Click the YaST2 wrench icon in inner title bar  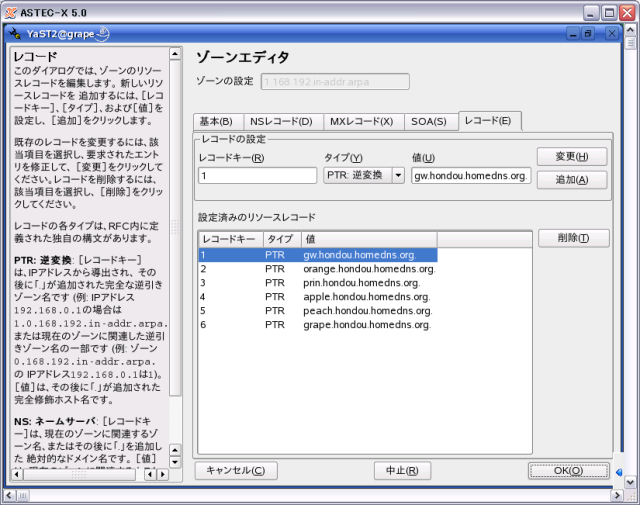(x=15, y=33)
